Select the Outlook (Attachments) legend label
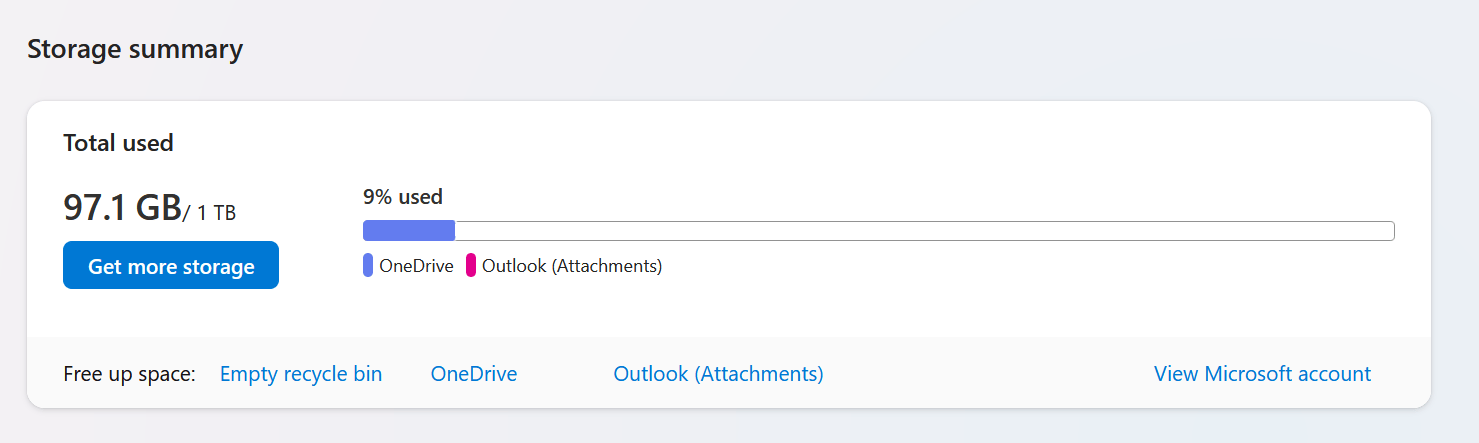Screen dimensions: 1479x443 [x=572, y=266]
